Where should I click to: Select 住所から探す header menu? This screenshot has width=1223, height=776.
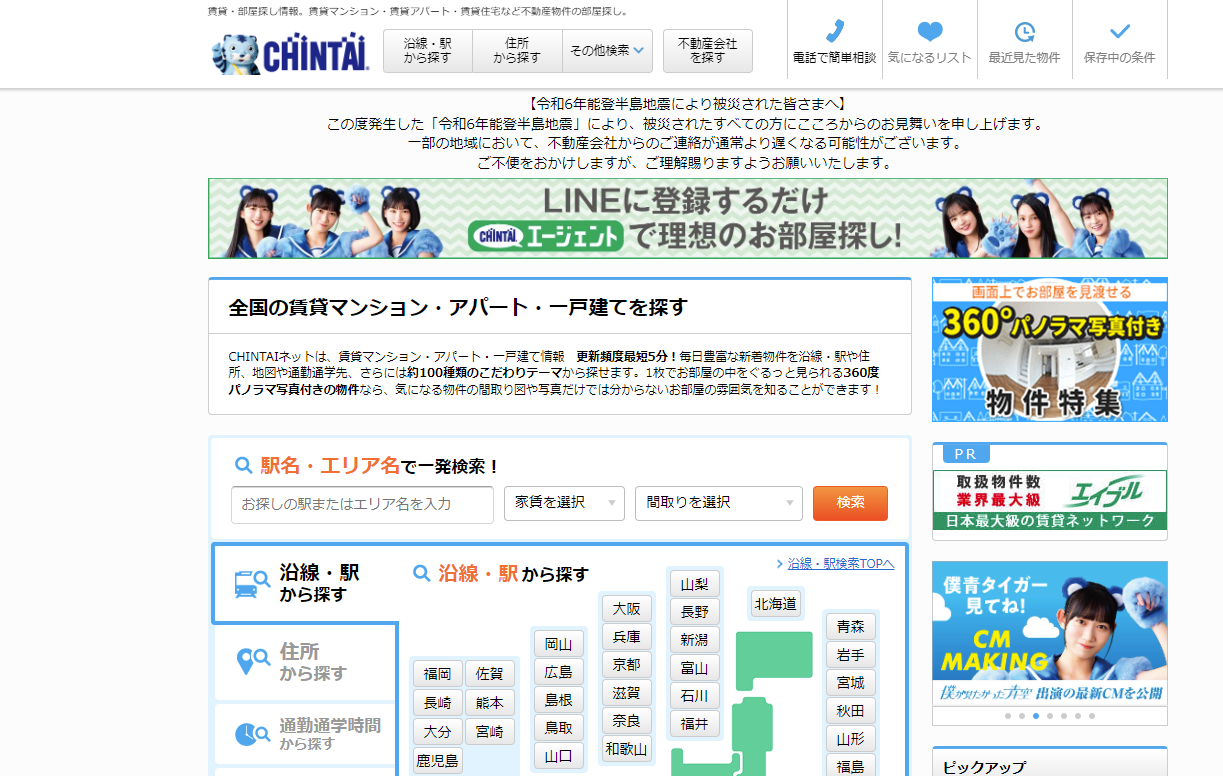[517, 50]
